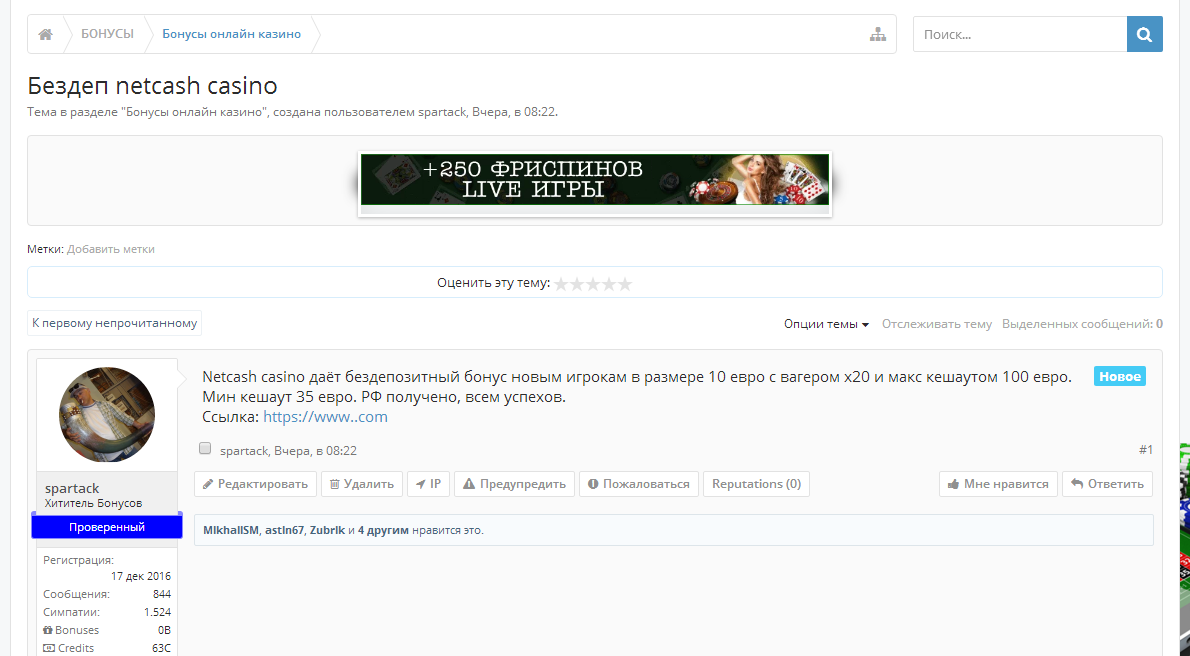This screenshot has height=656, width=1190.
Task: Open the spartack avatar picture
Action: [107, 414]
